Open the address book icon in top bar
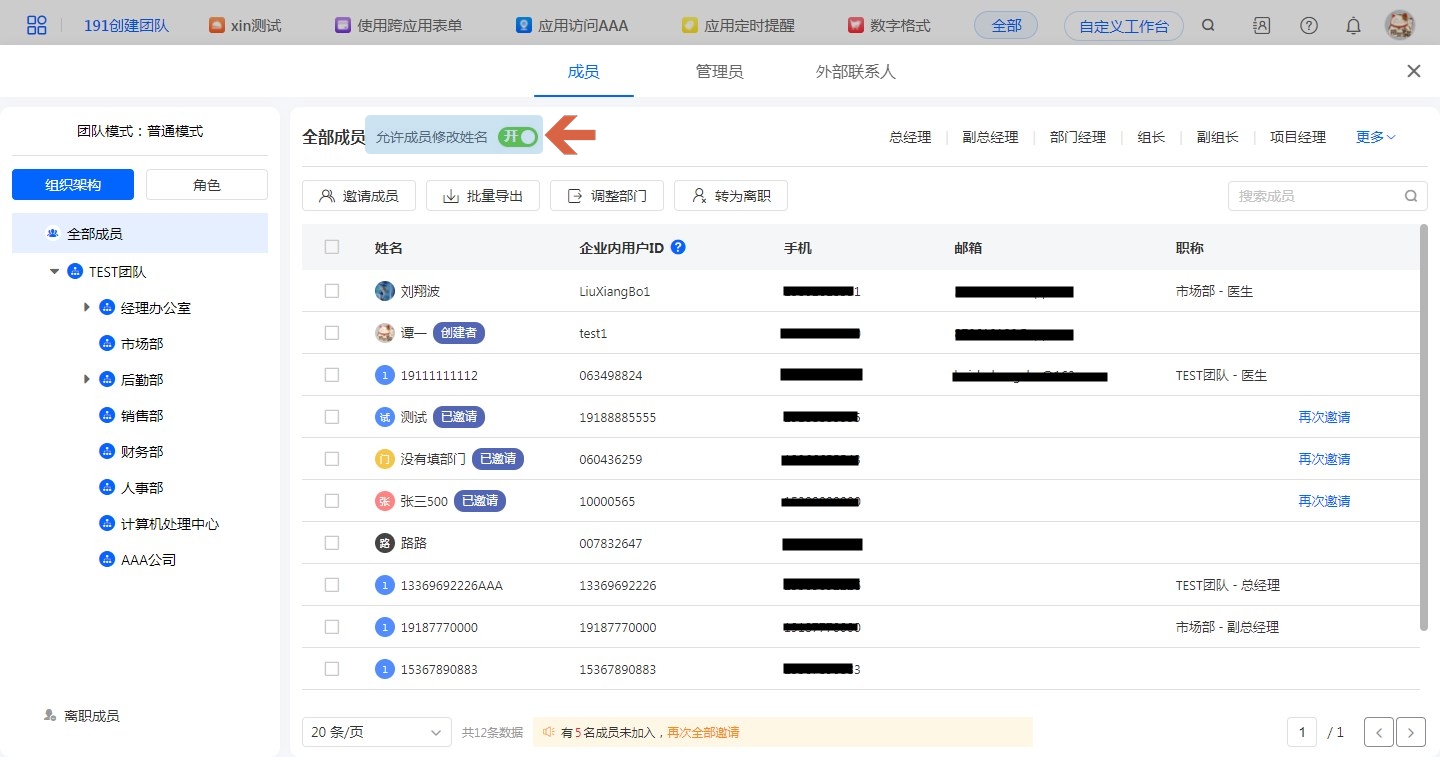Screen dimensions: 1440x757 click(1261, 26)
